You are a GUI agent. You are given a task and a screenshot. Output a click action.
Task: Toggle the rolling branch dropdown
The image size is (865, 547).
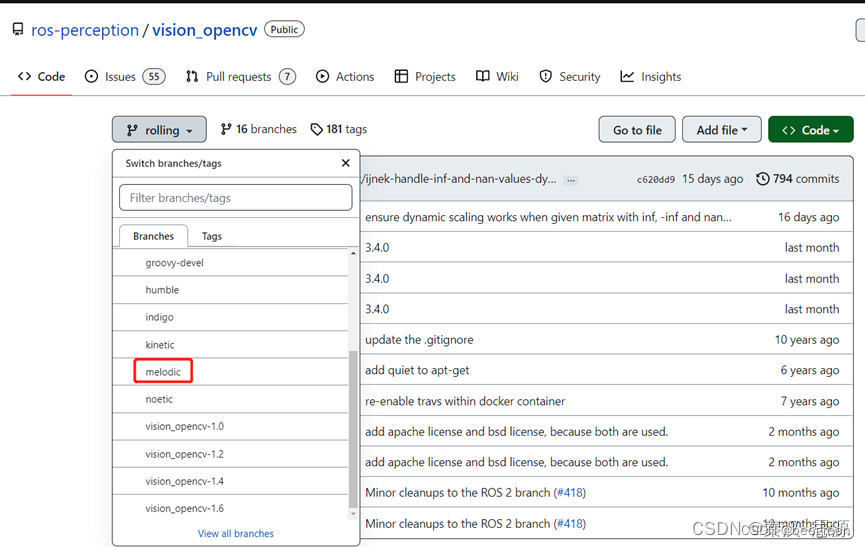click(159, 130)
